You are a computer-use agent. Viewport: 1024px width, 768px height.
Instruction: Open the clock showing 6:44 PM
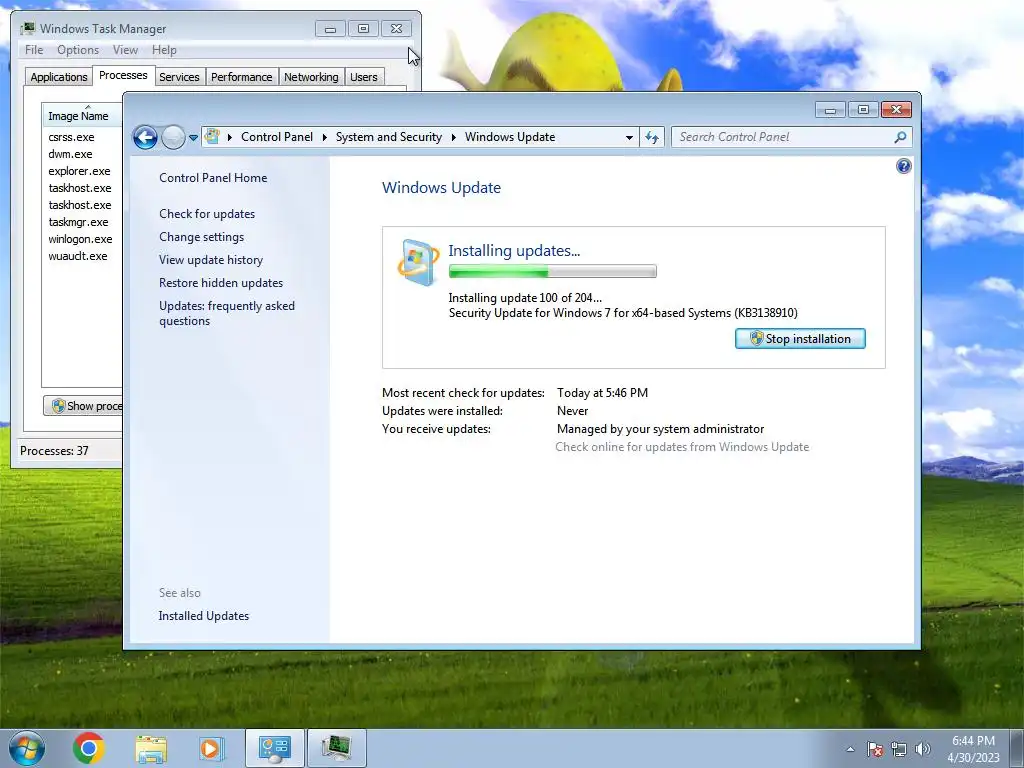pos(973,749)
